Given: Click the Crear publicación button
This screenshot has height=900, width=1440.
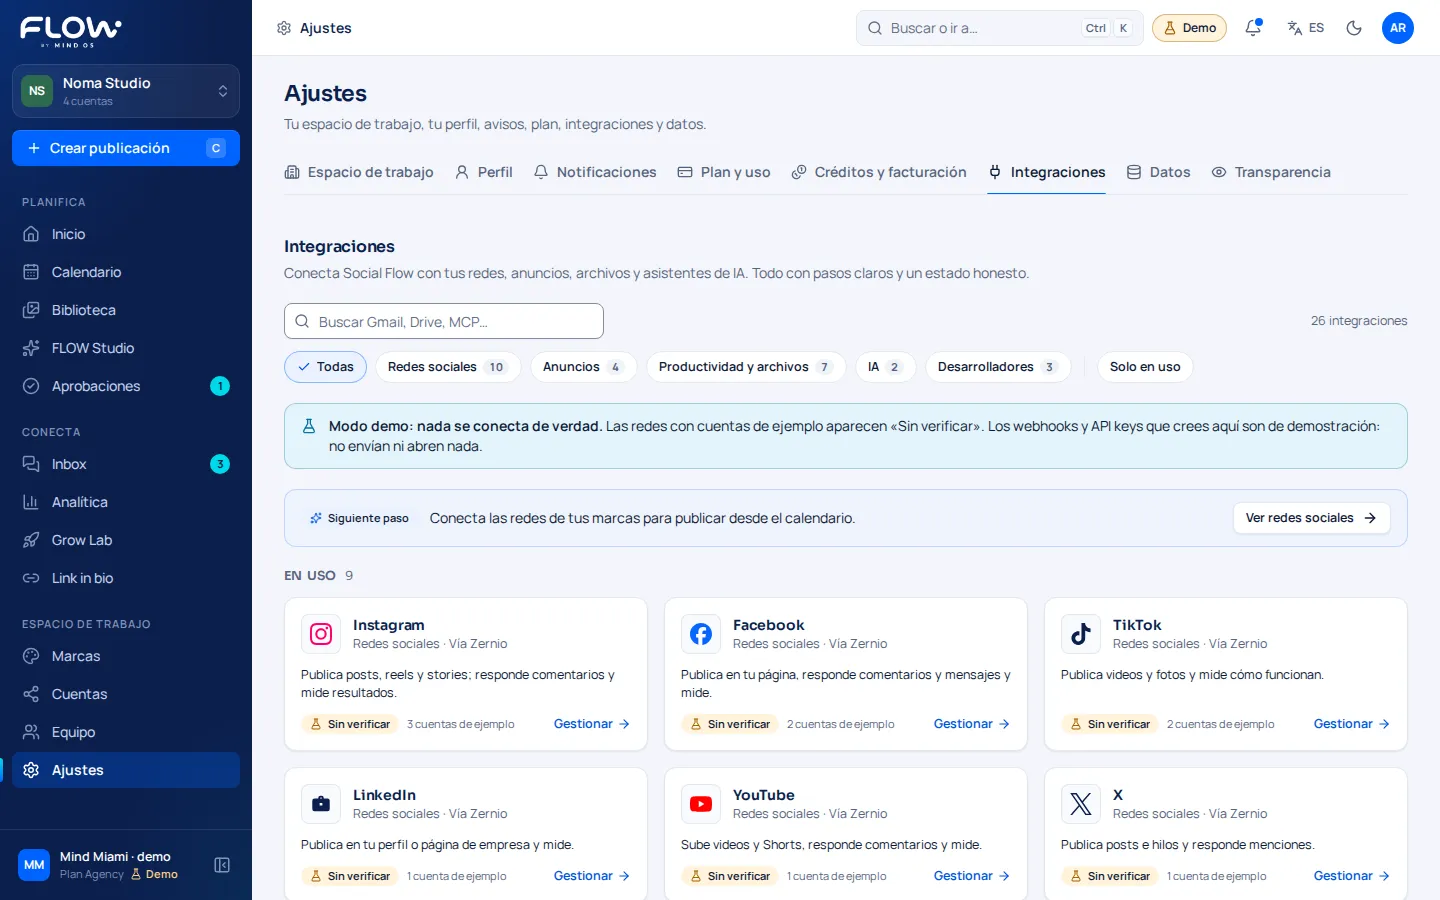Looking at the screenshot, I should click(x=126, y=148).
